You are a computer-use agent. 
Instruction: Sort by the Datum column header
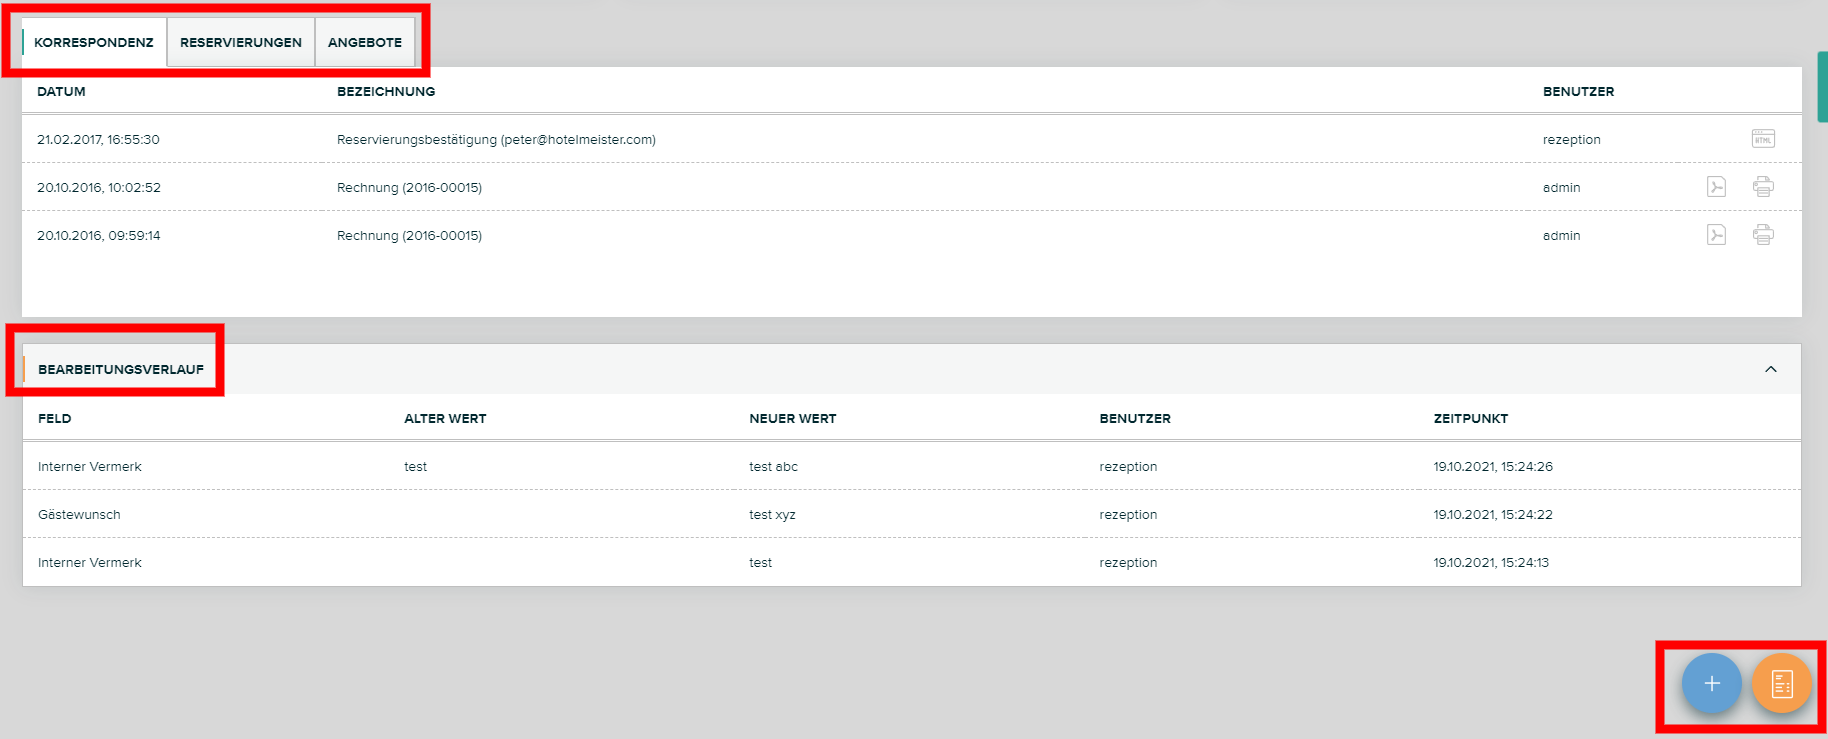(61, 91)
